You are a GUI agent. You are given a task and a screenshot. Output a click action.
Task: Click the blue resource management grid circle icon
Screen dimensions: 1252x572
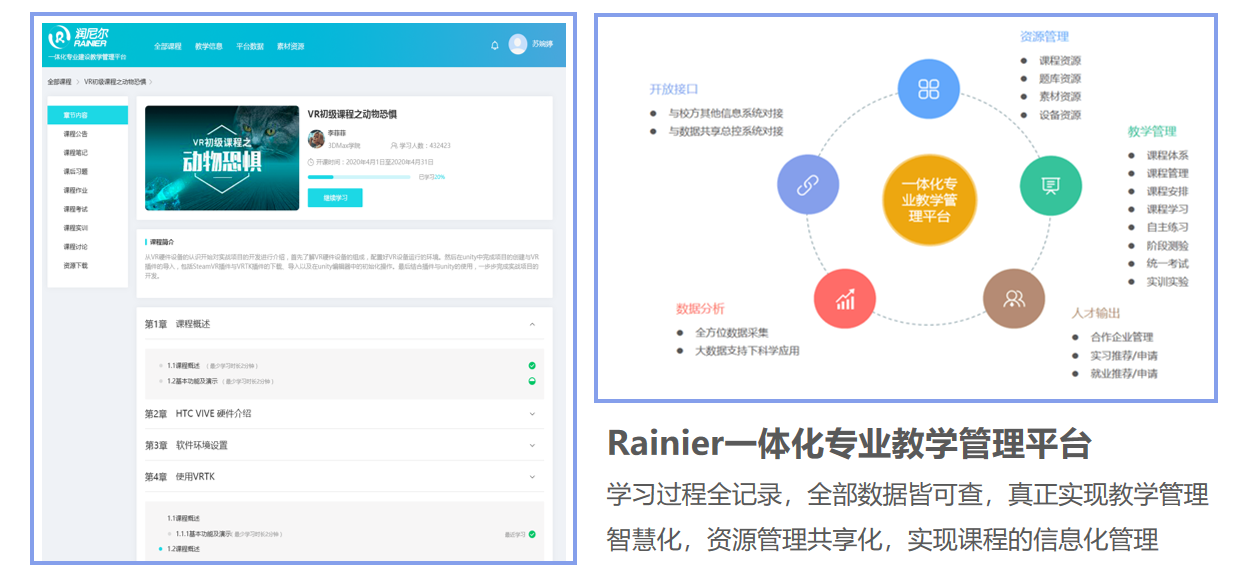pyautogui.click(x=929, y=89)
